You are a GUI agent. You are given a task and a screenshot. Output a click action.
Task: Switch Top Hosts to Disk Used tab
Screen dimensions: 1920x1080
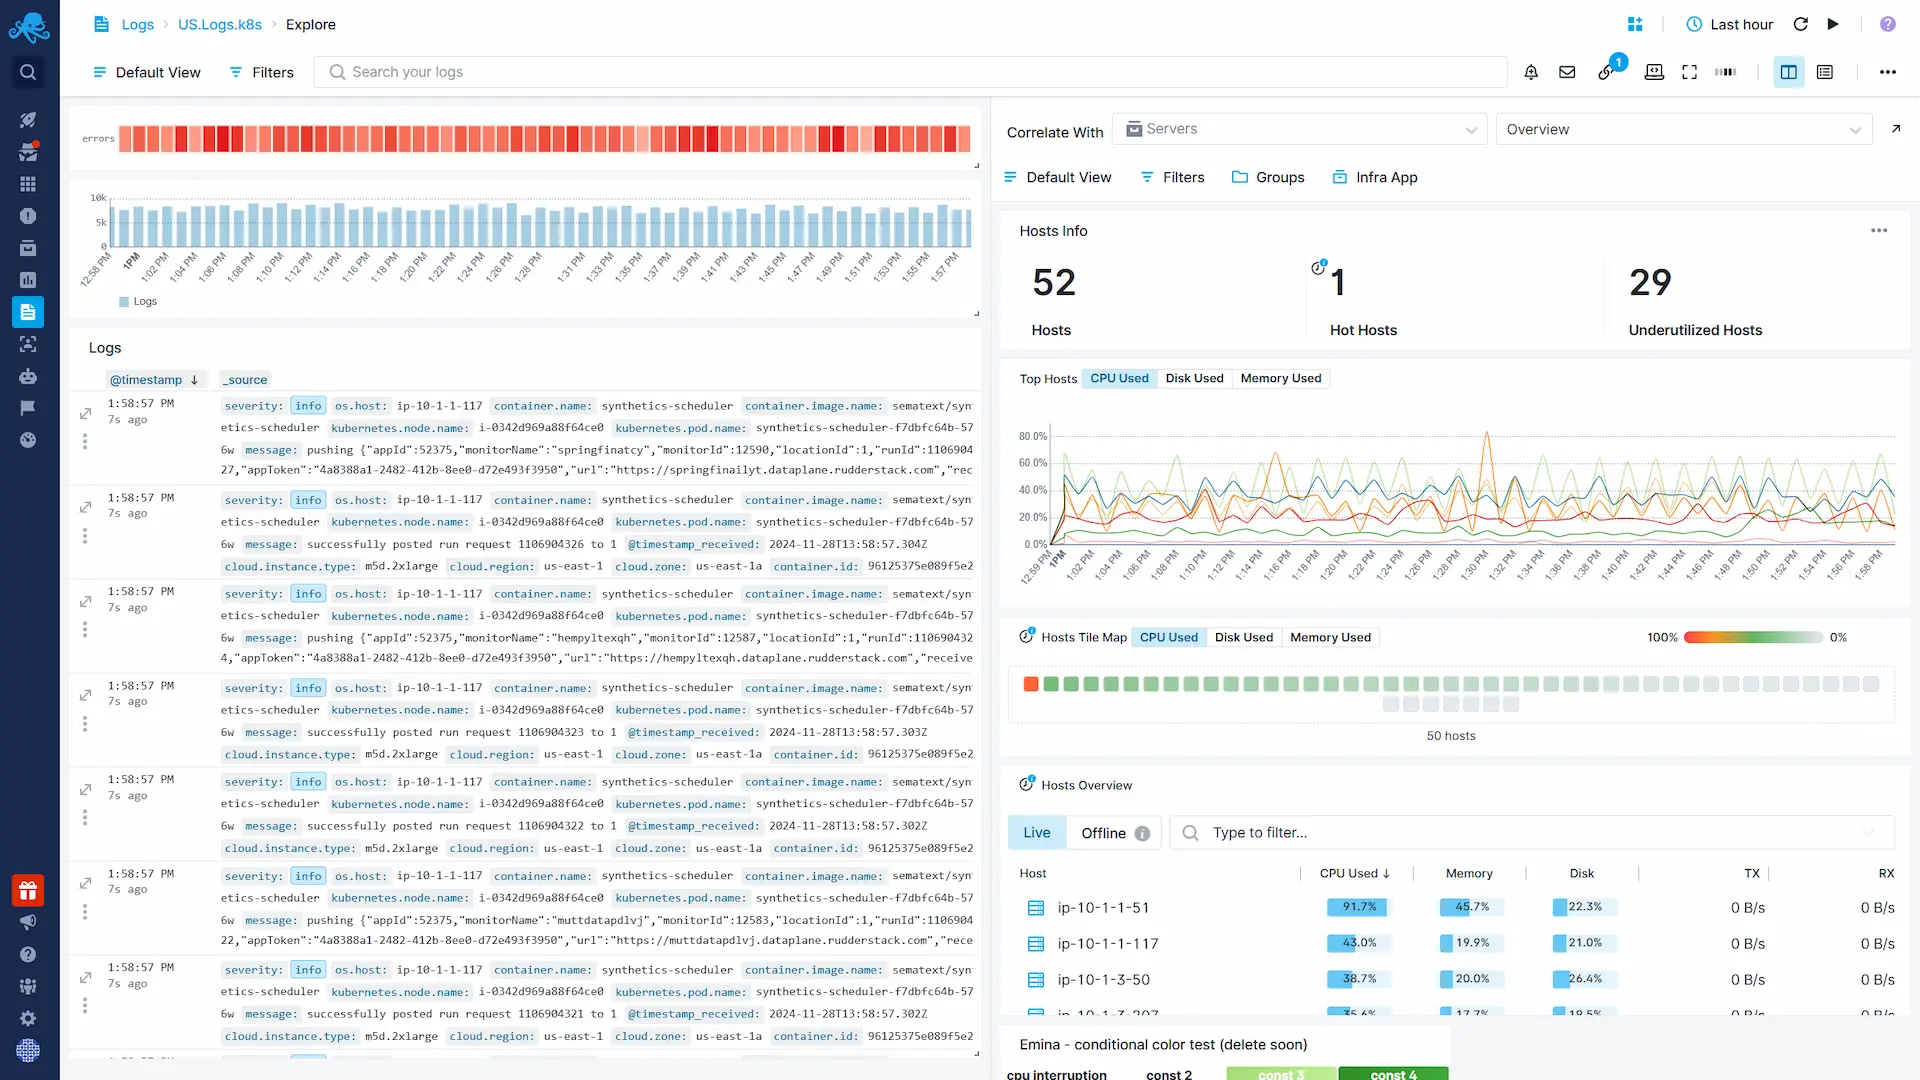tap(1194, 378)
